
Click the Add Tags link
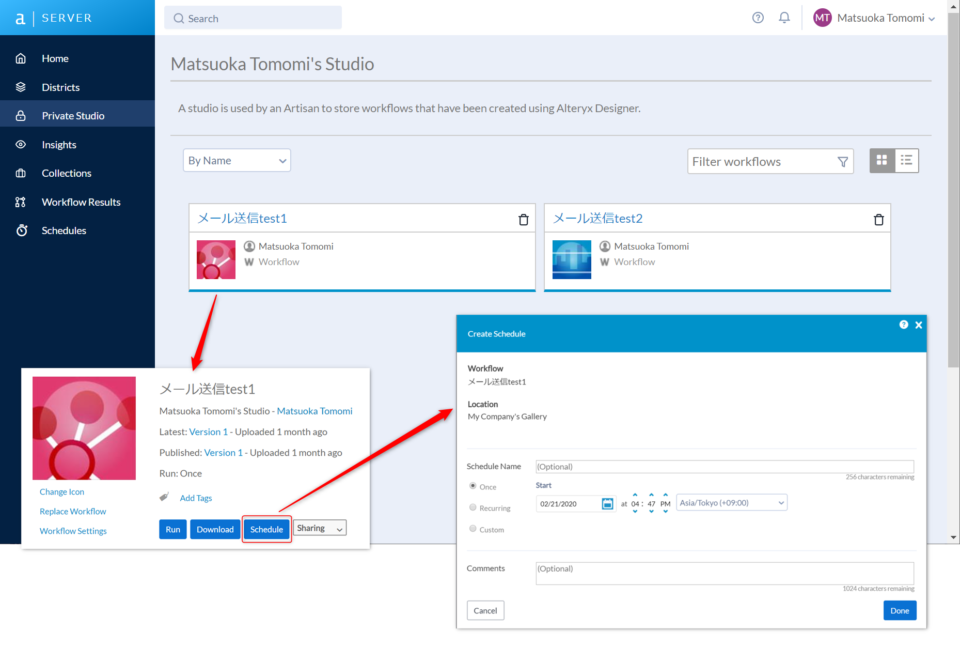click(196, 498)
